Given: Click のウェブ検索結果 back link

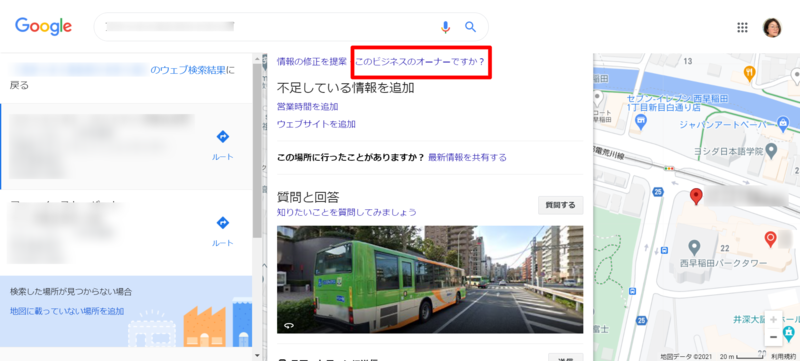Looking at the screenshot, I should click(x=188, y=70).
